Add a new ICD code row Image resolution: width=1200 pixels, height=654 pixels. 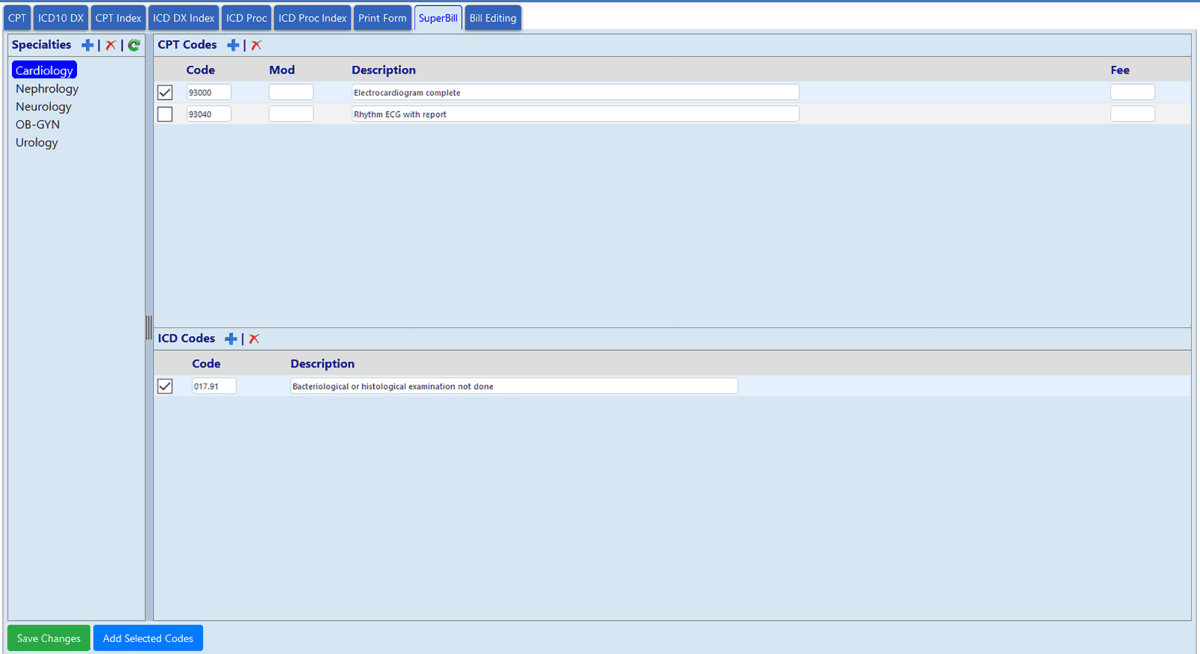[x=231, y=339]
